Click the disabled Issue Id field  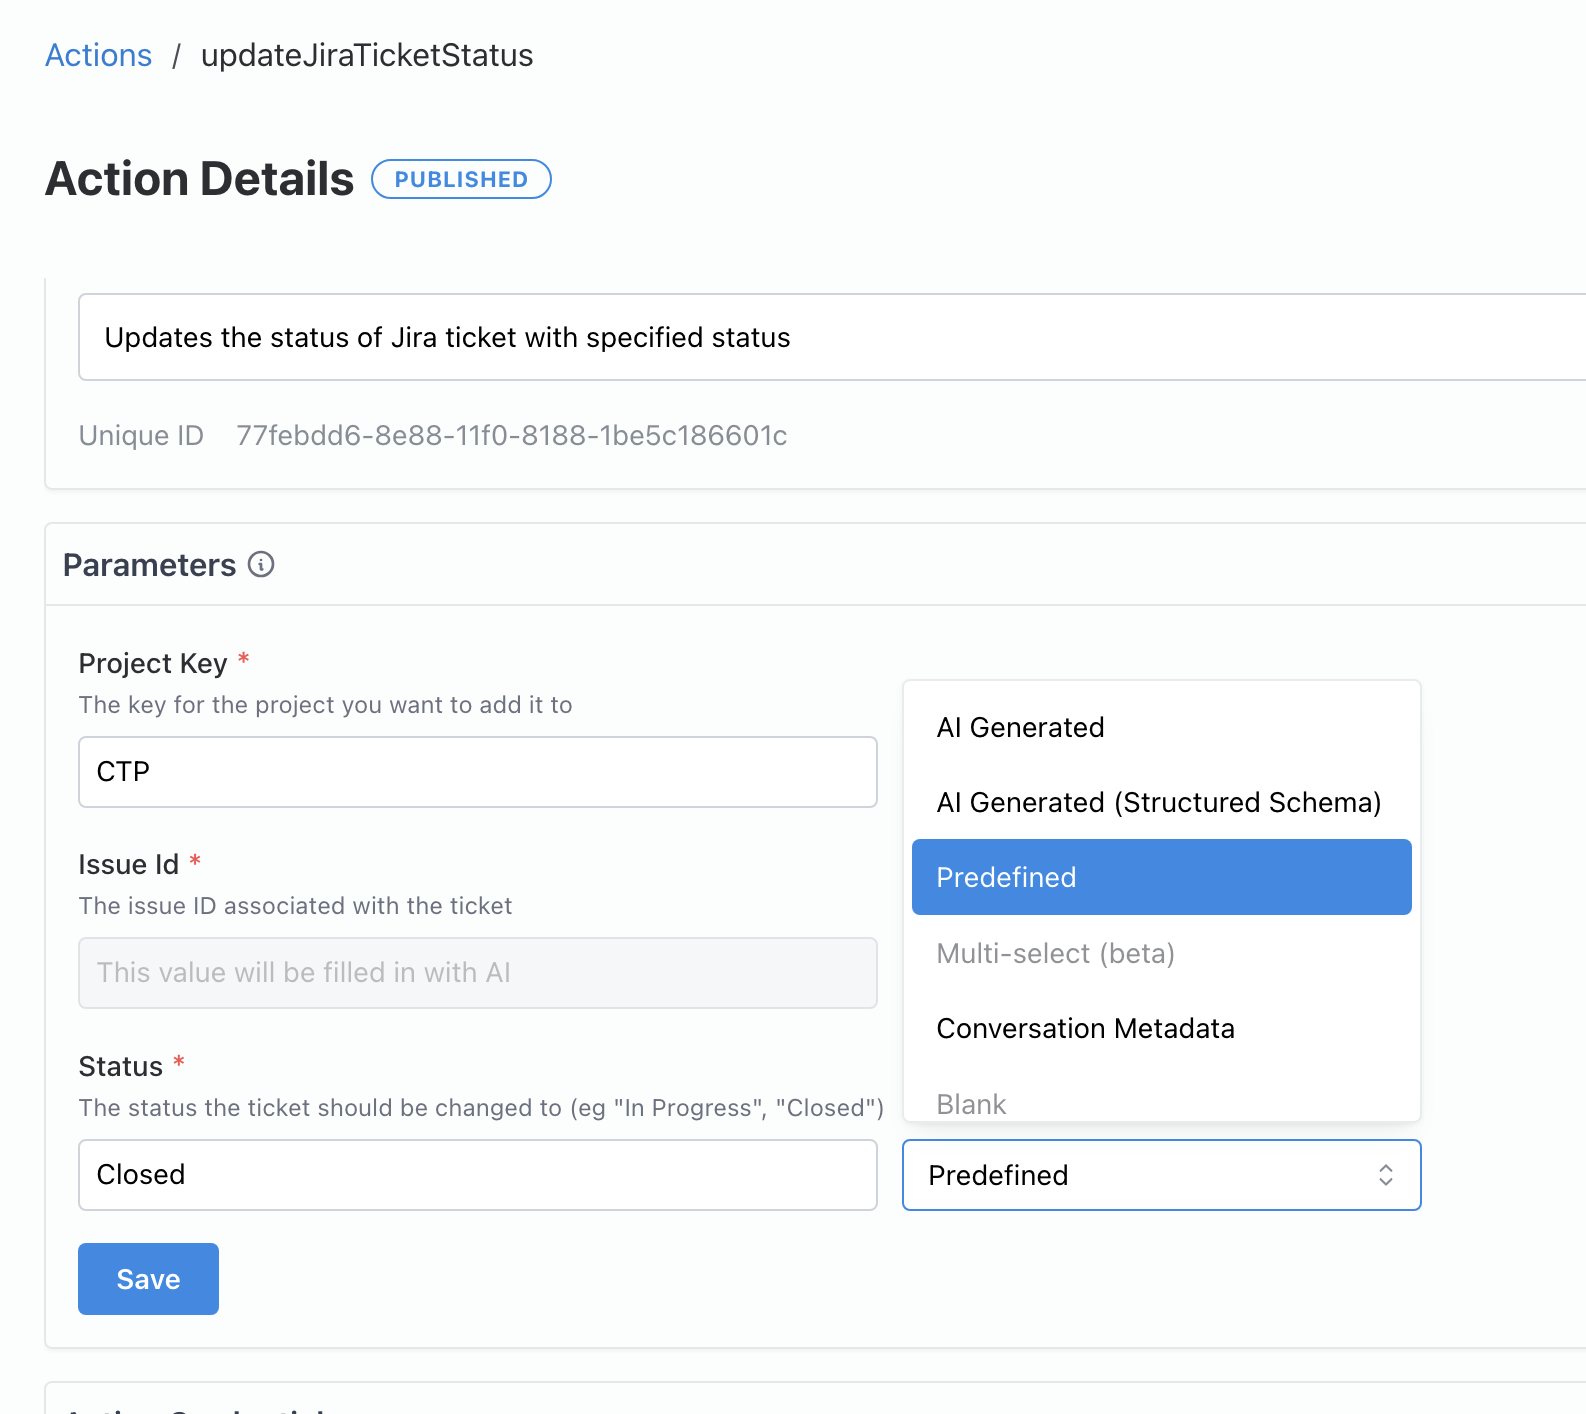point(477,973)
